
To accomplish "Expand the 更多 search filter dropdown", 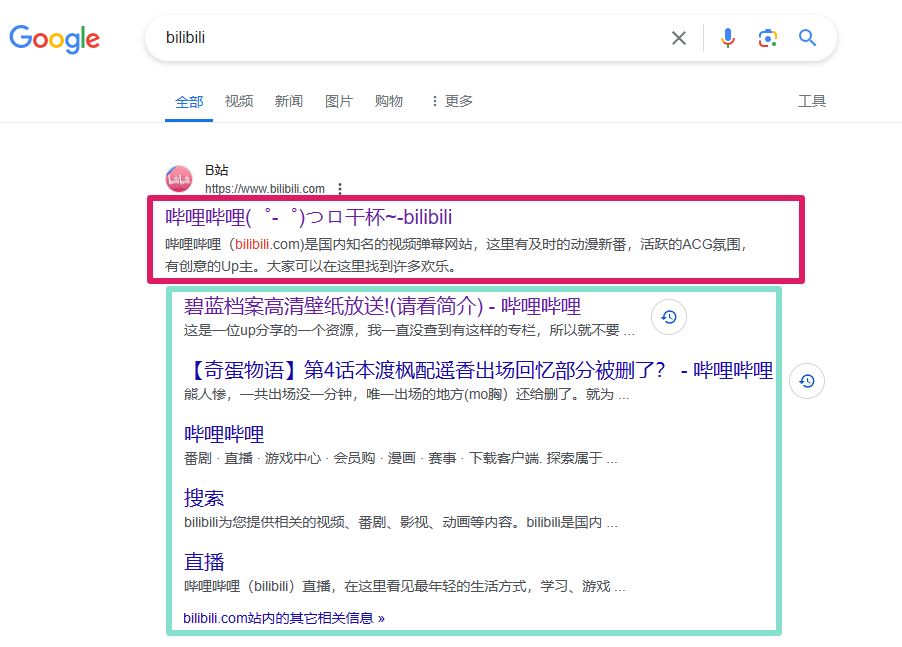I will (x=450, y=101).
